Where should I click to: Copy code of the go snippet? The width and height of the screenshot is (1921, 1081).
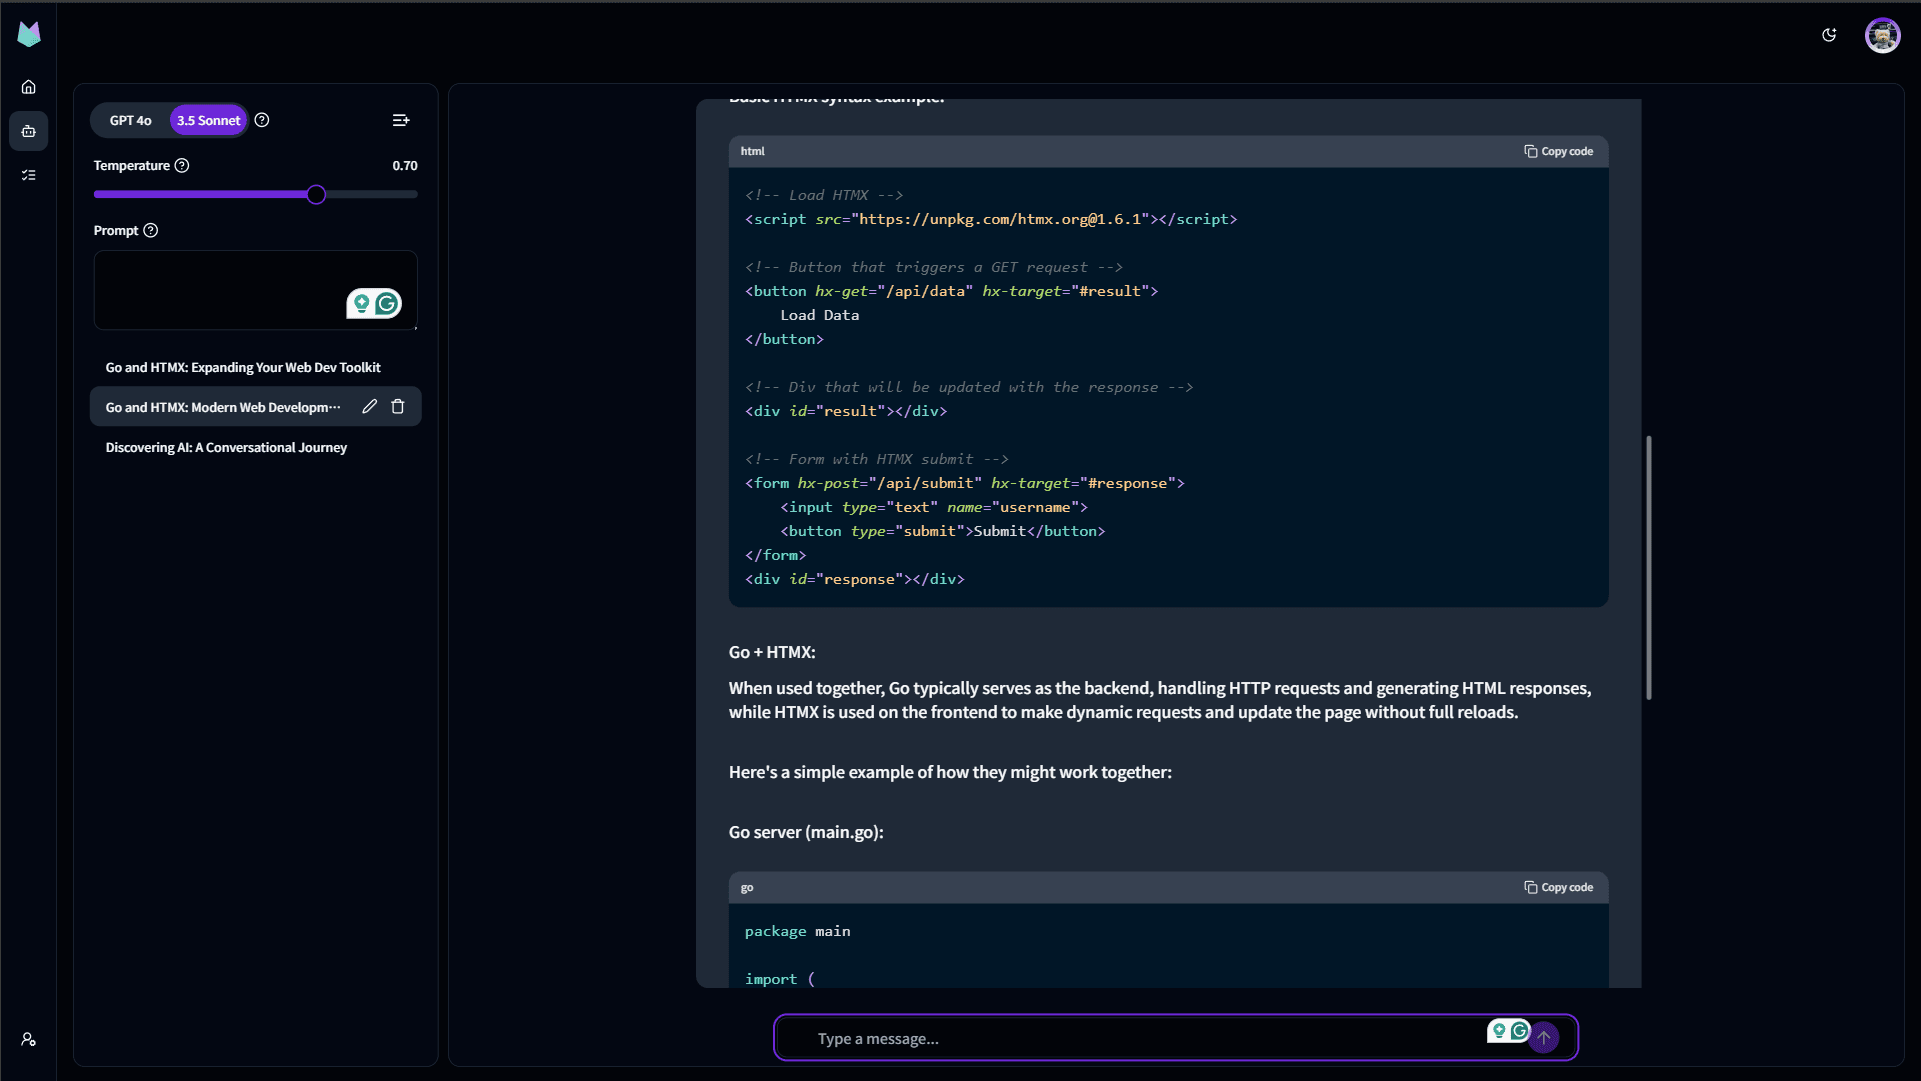point(1558,888)
